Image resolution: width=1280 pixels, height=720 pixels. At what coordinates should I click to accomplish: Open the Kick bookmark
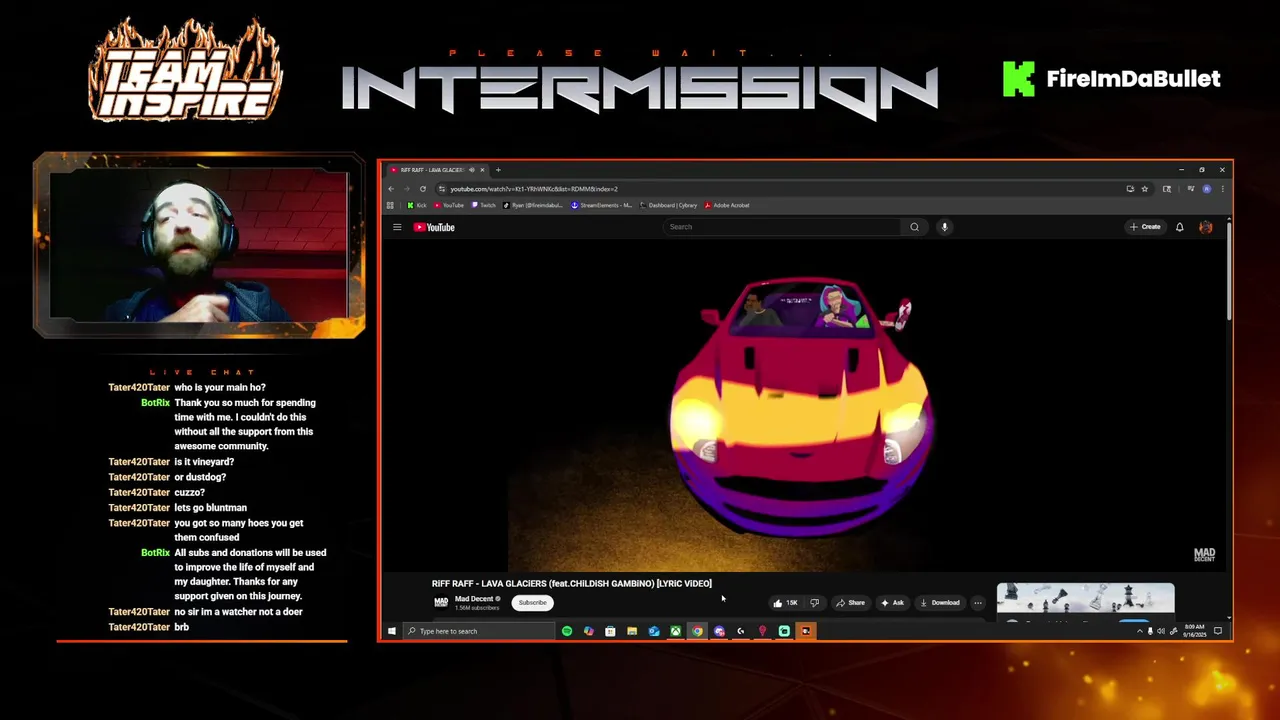tap(417, 205)
